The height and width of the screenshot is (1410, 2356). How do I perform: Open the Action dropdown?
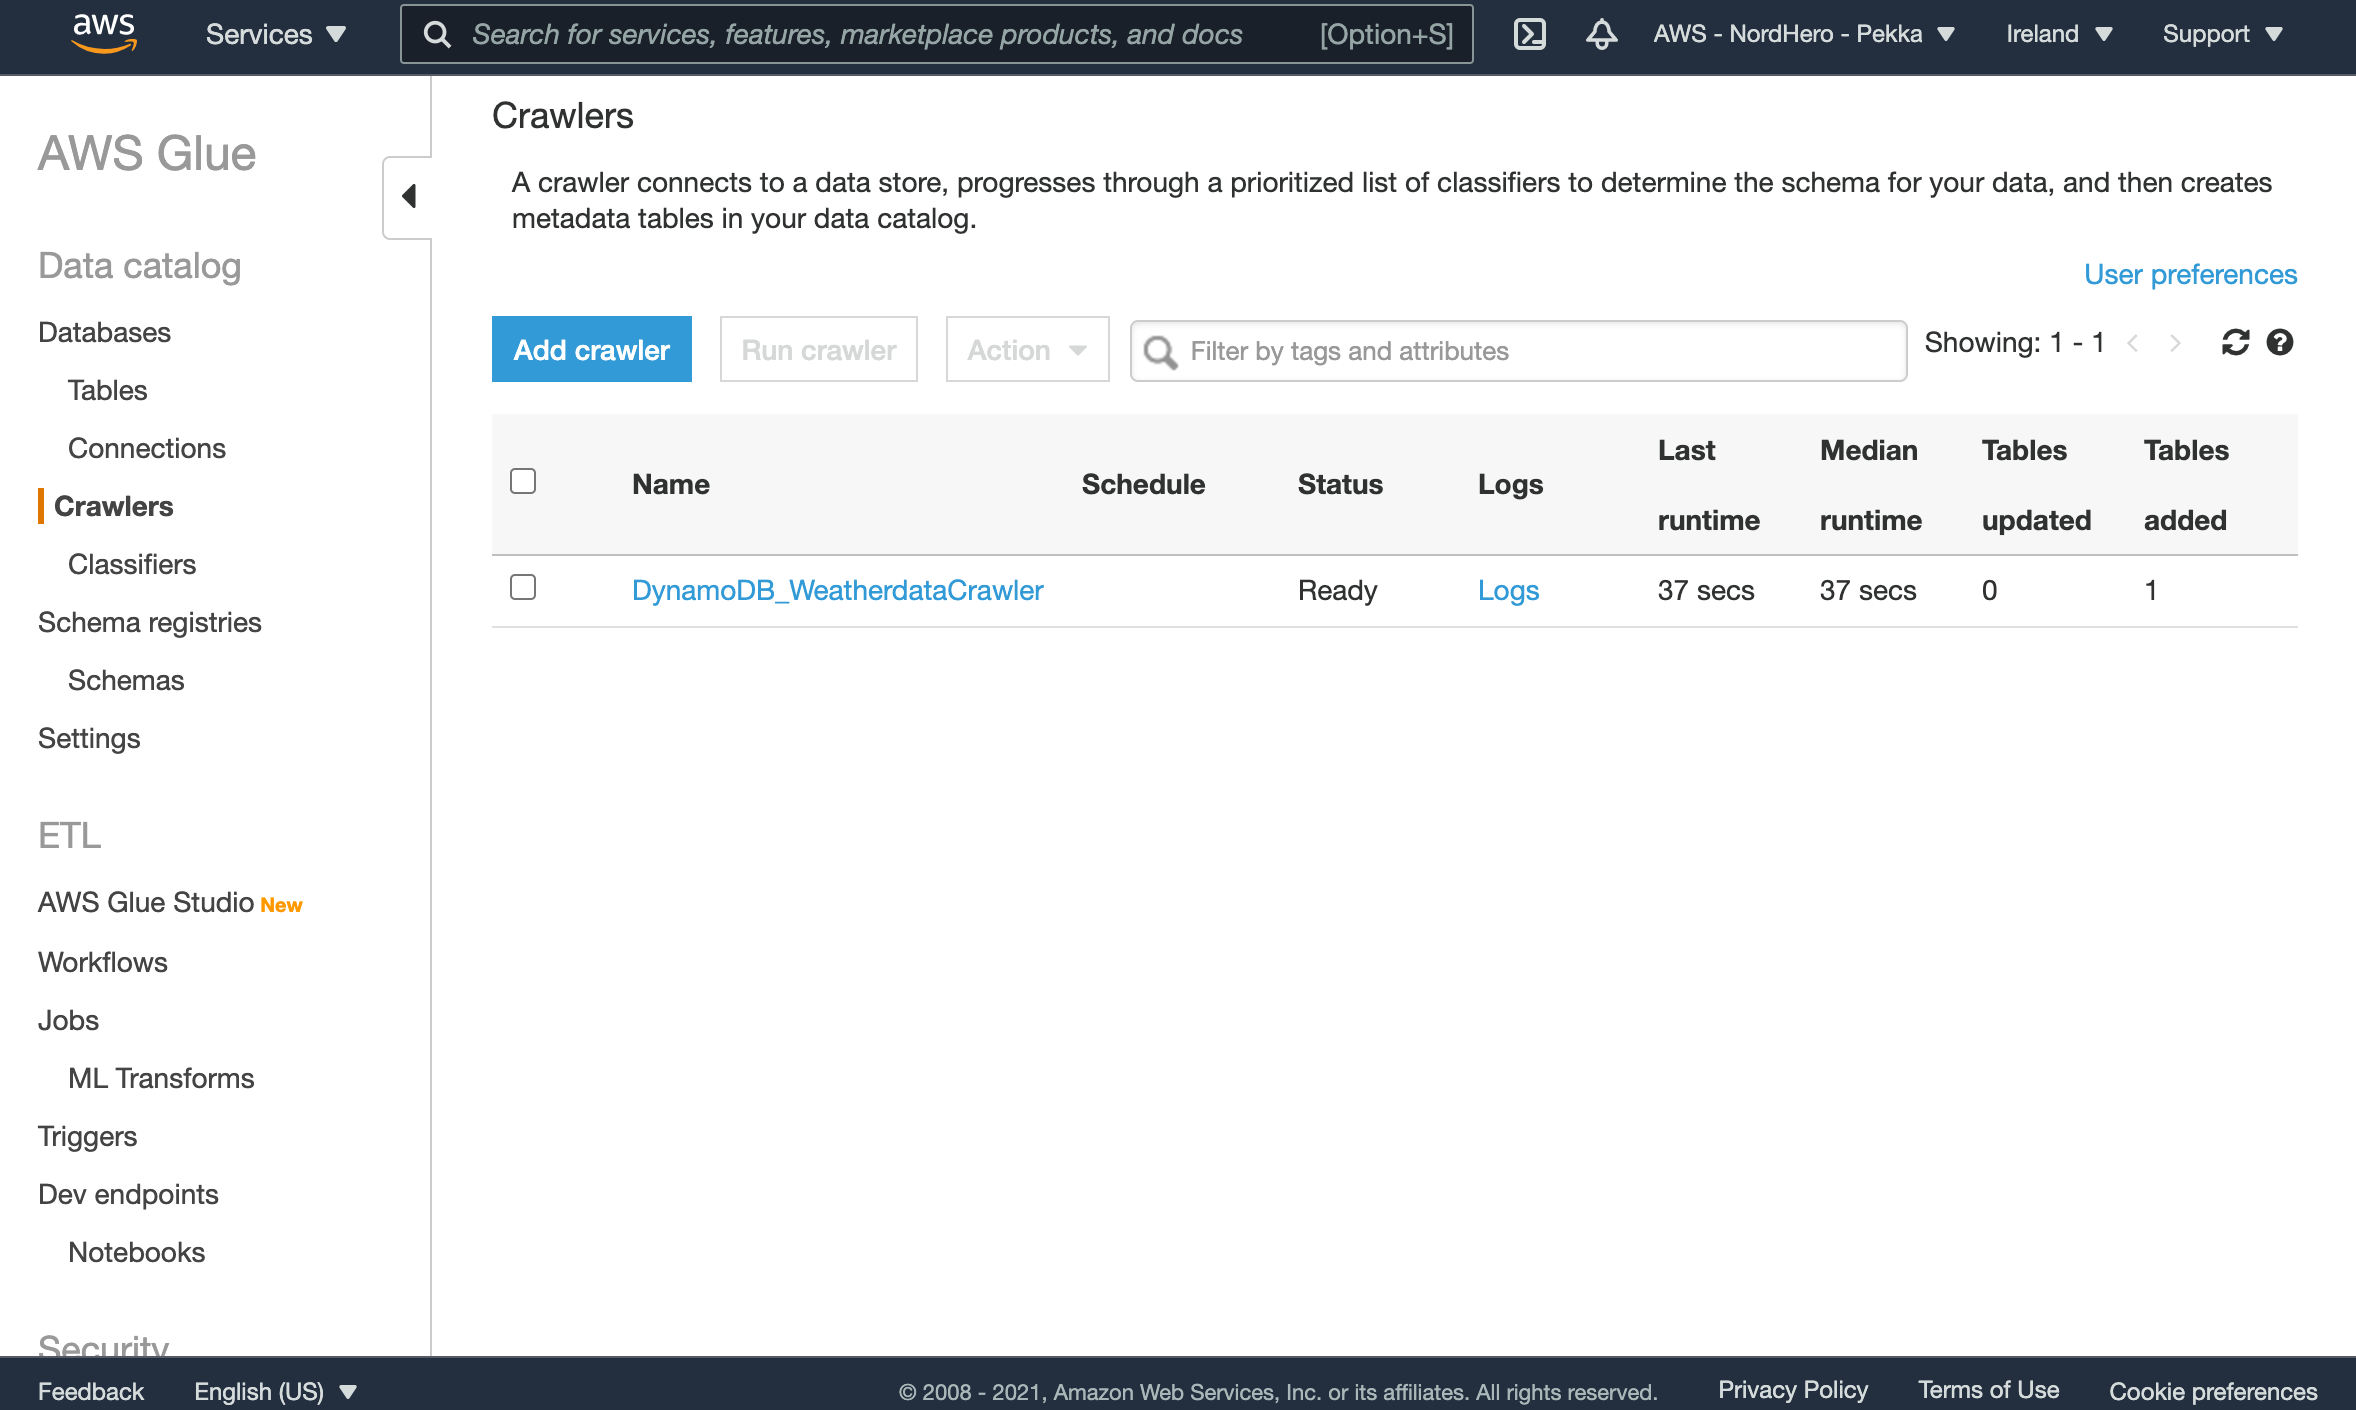click(x=1027, y=349)
